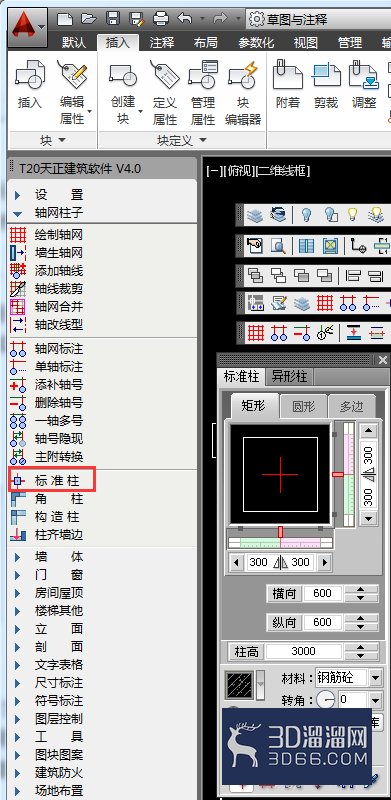
Task: Switch to the 视图 ribbon tab
Action: pos(306,42)
